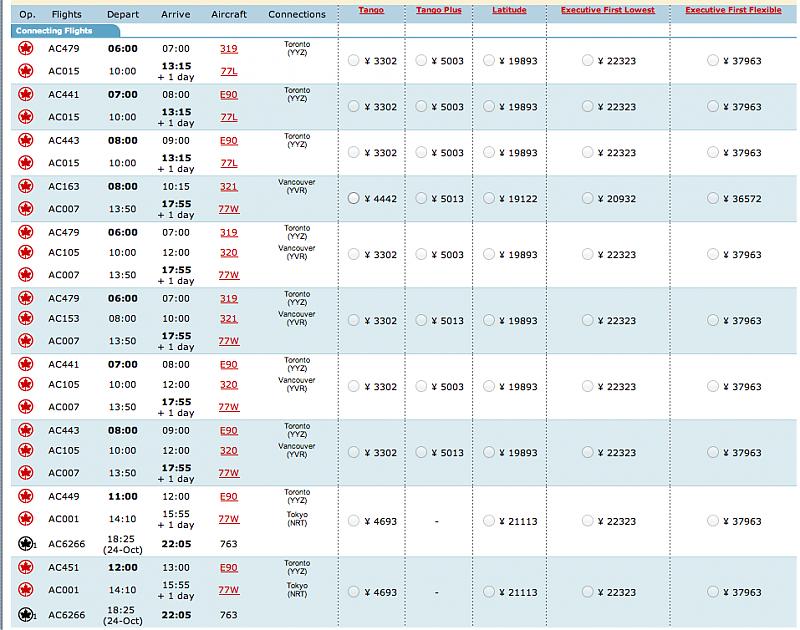The height and width of the screenshot is (630, 800).
Task: Select the ¥36572 Executive First Flexible fare
Action: pyautogui.click(x=713, y=198)
